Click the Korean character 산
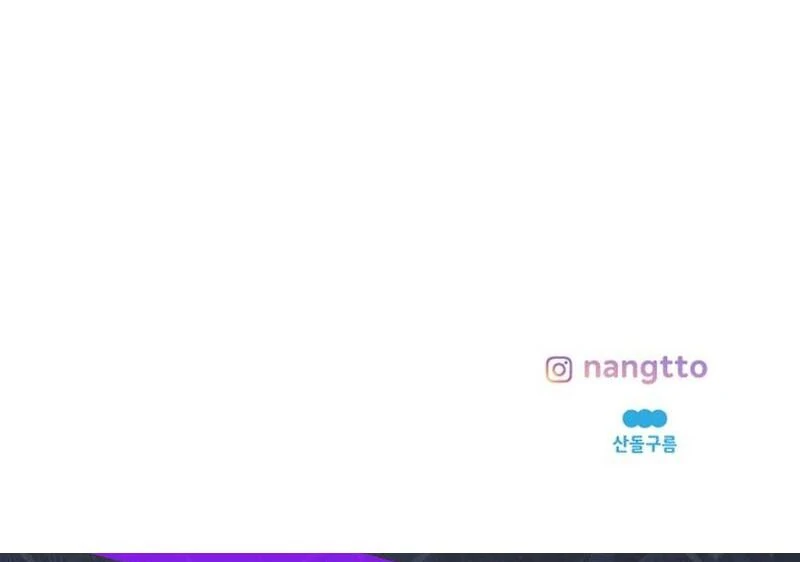 [x=620, y=444]
